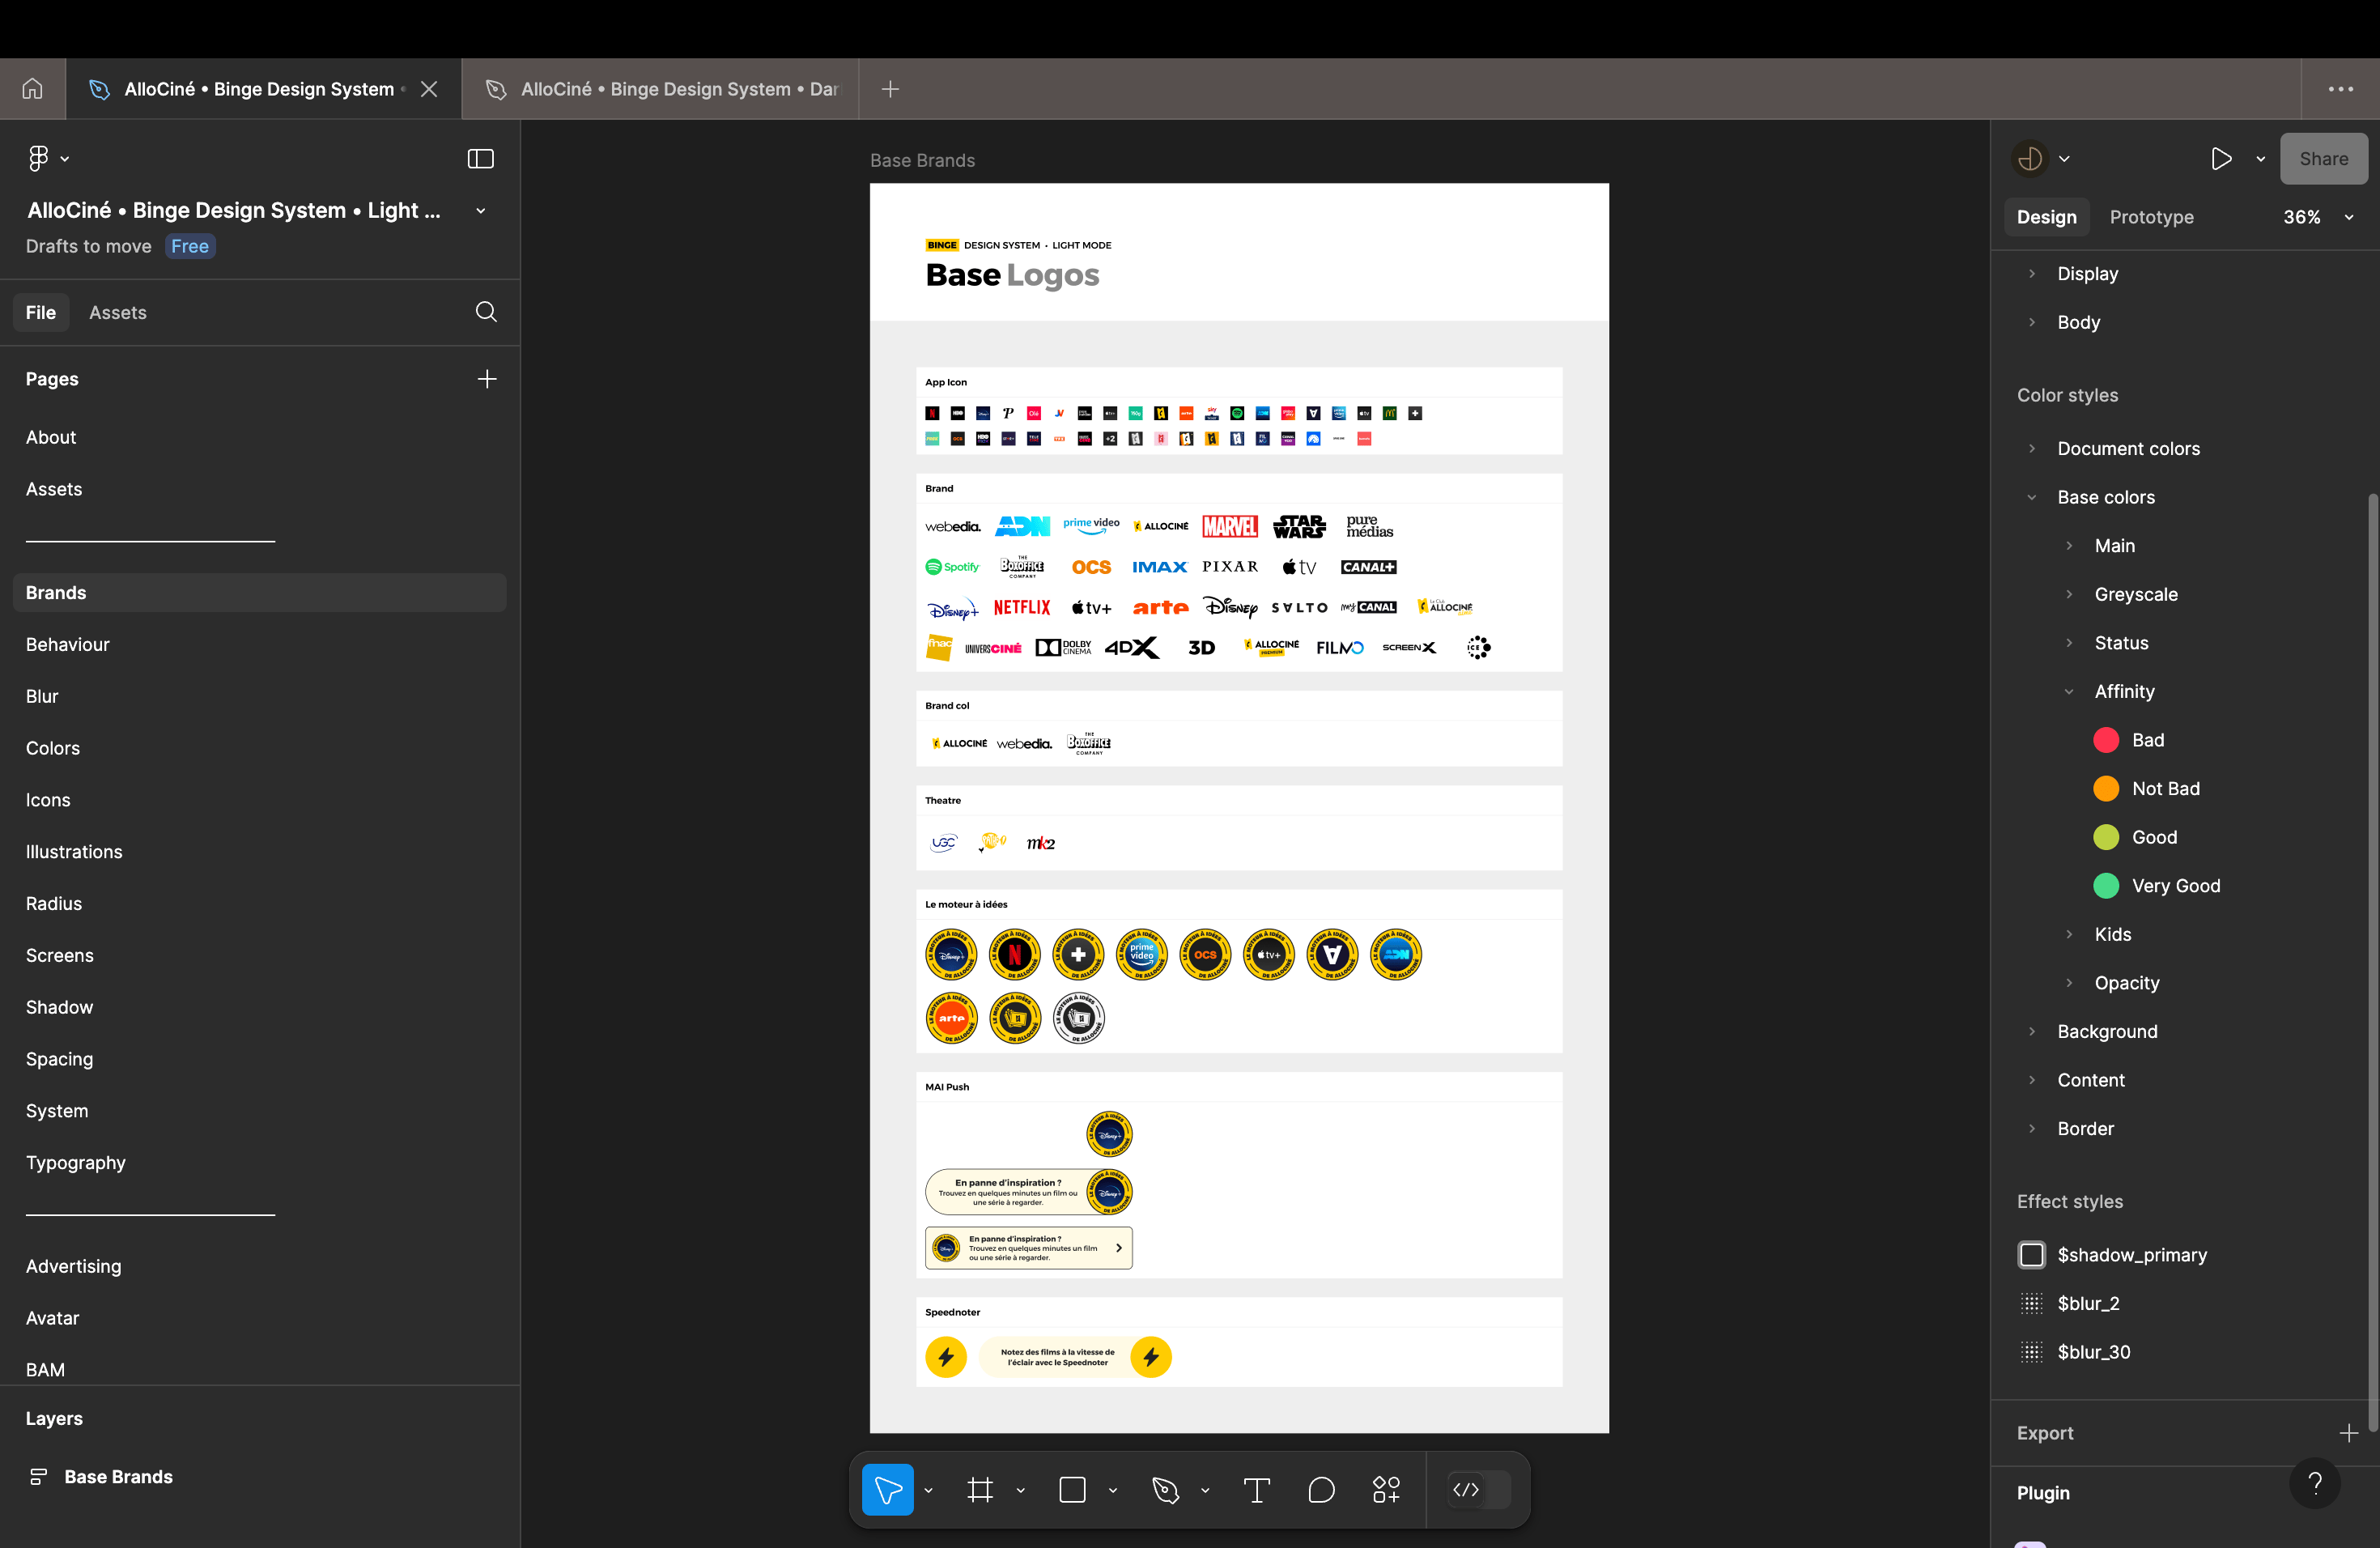This screenshot has height=1548, width=2380.
Task: Open the Actions components tool
Action: 1386,1490
